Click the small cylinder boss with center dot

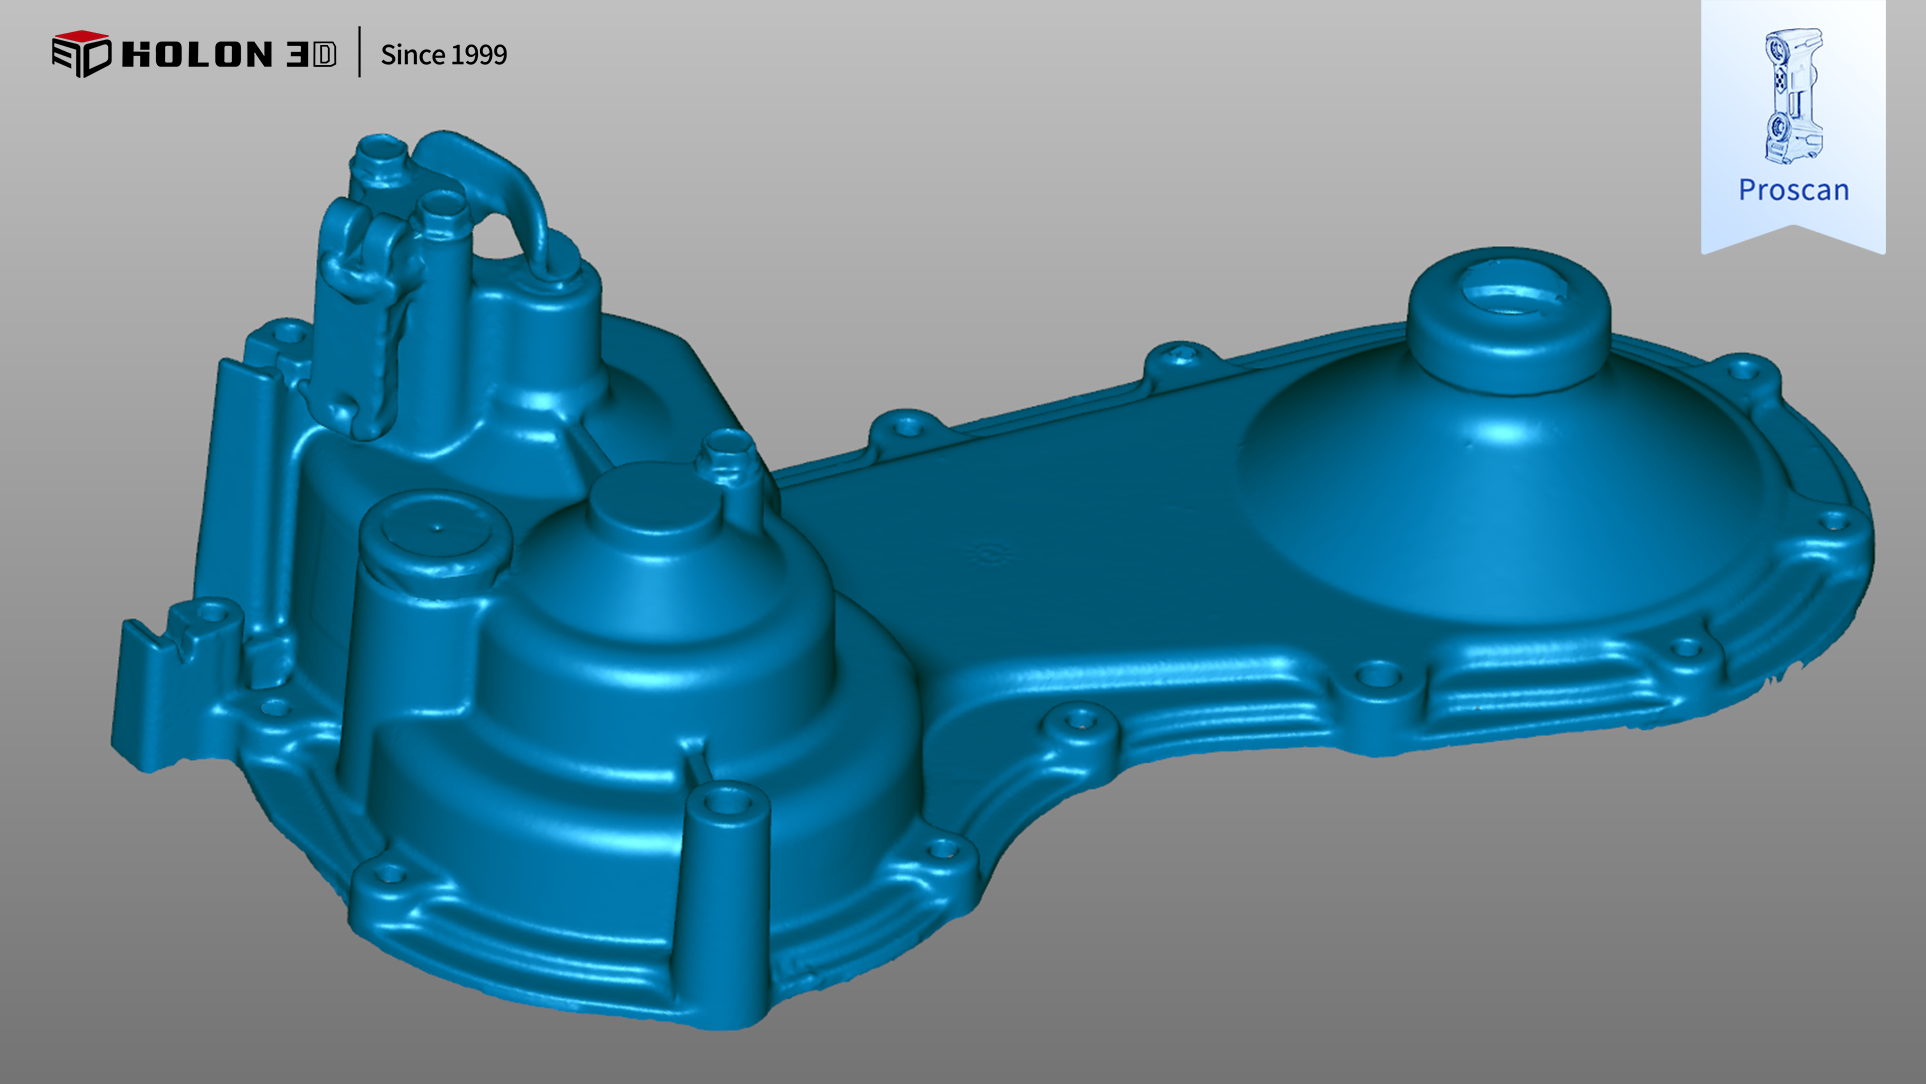click(x=437, y=528)
